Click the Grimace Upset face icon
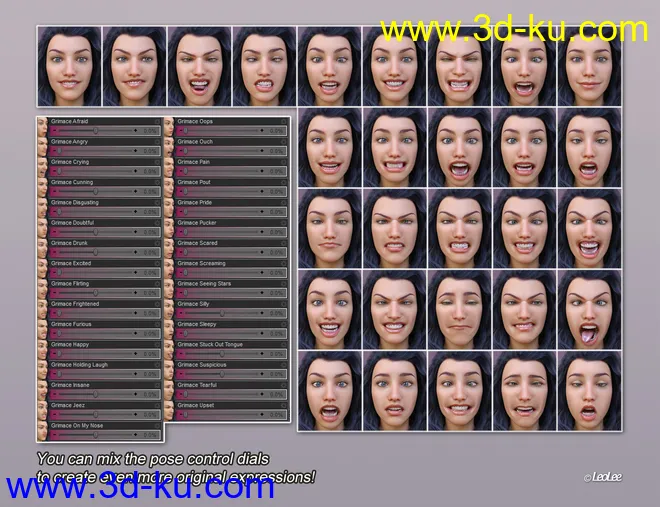 [169, 411]
